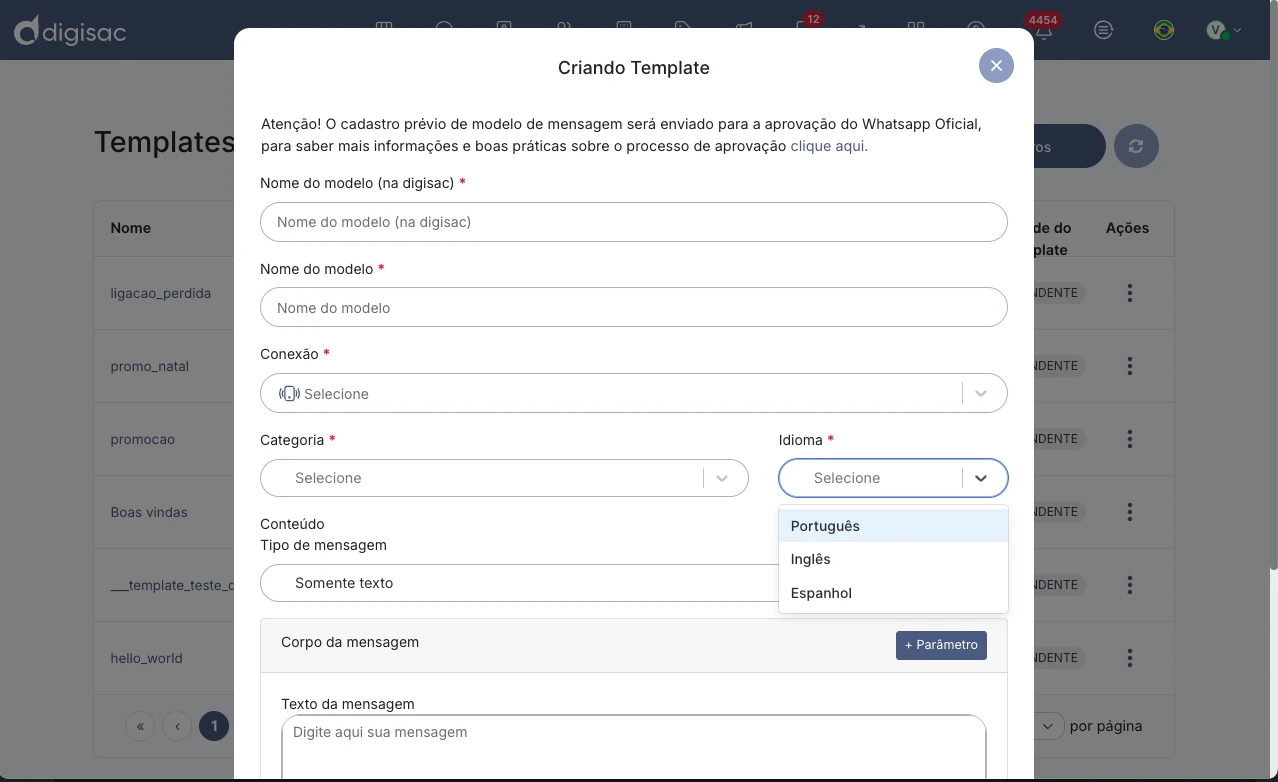Open actions menu for hello_world row
Screen dimensions: 1278x782
click(x=1130, y=658)
